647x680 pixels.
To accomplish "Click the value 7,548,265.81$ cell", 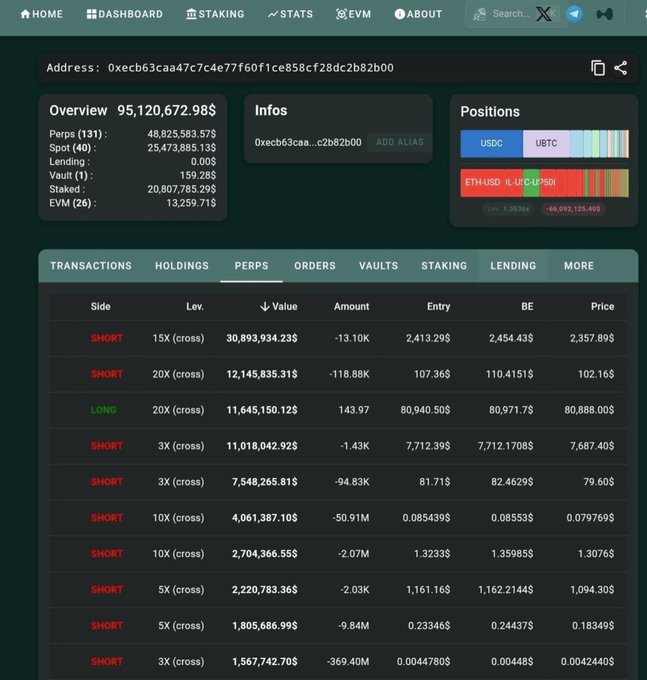I will pos(265,482).
